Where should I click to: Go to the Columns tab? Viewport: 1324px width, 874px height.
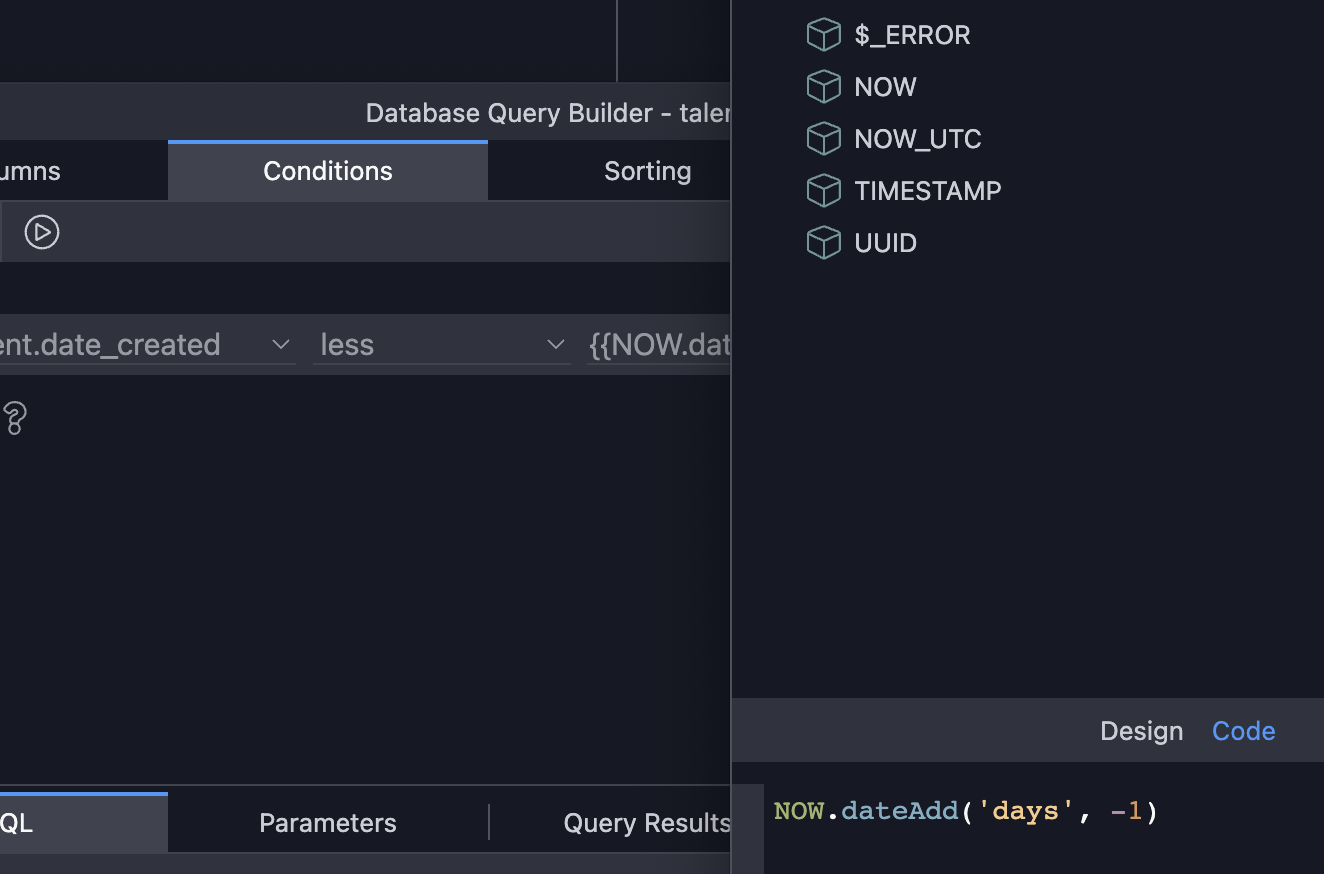pyautogui.click(x=83, y=171)
